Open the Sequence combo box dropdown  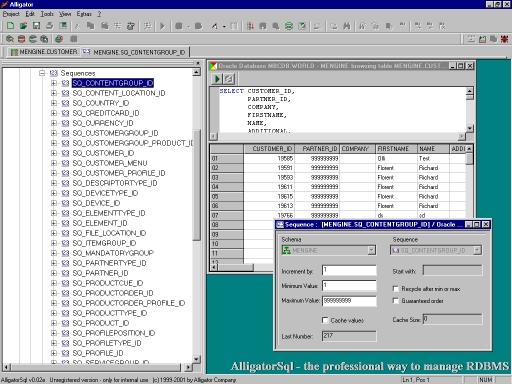click(x=477, y=250)
